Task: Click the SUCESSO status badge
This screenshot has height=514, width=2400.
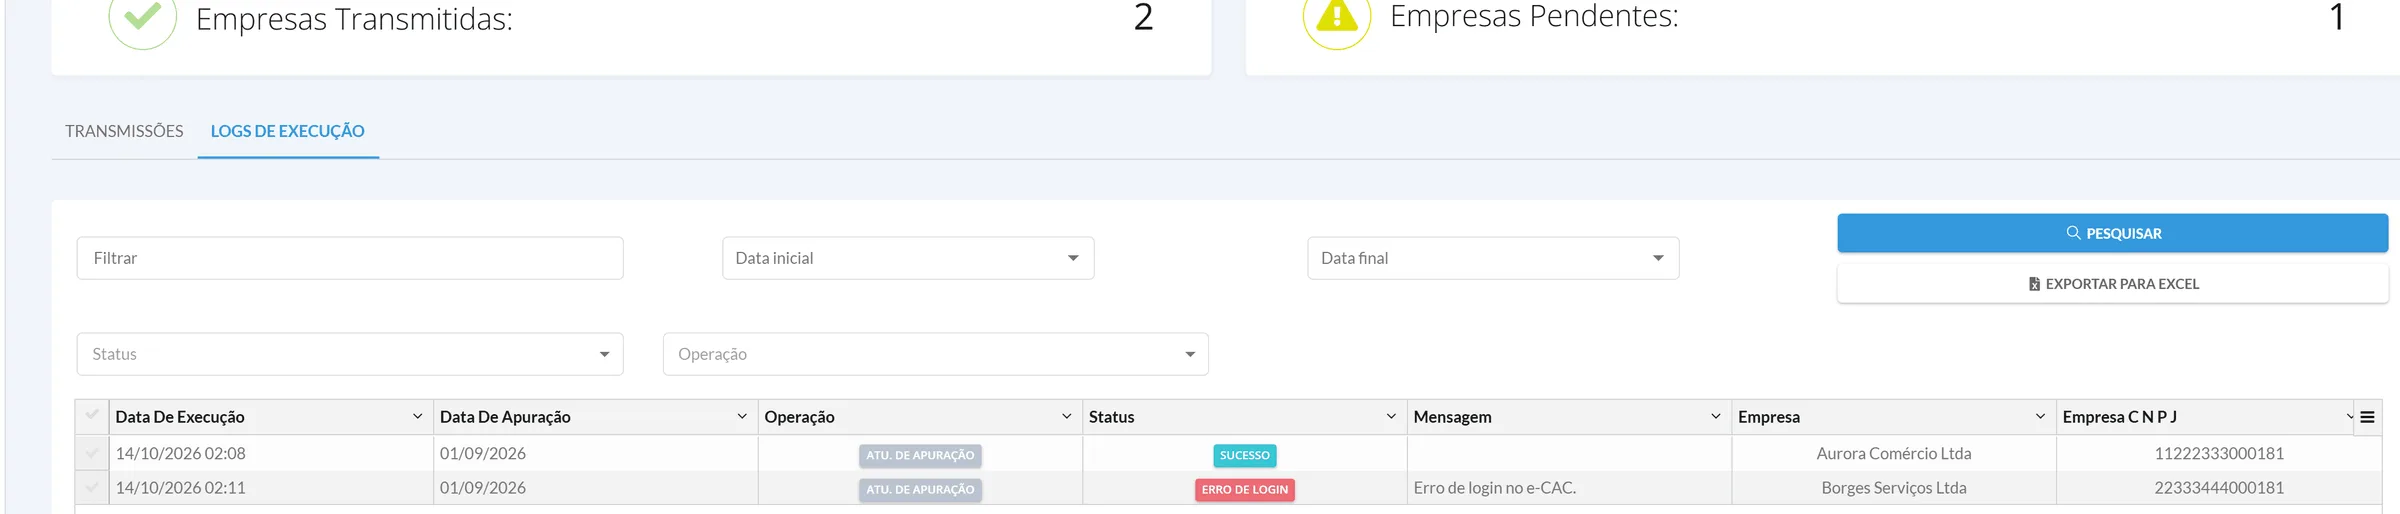Action: 1244,455
